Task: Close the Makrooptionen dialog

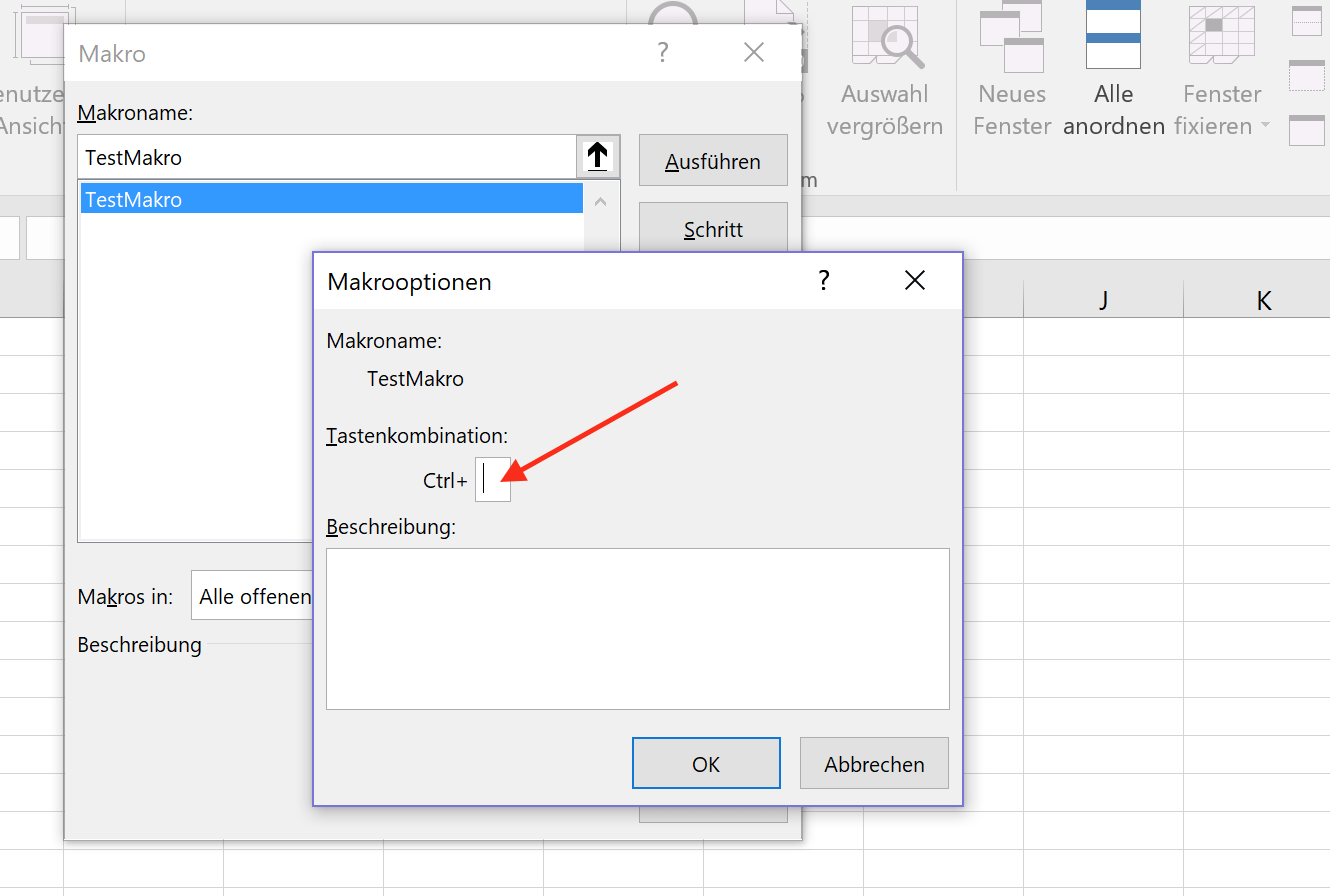Action: click(915, 281)
